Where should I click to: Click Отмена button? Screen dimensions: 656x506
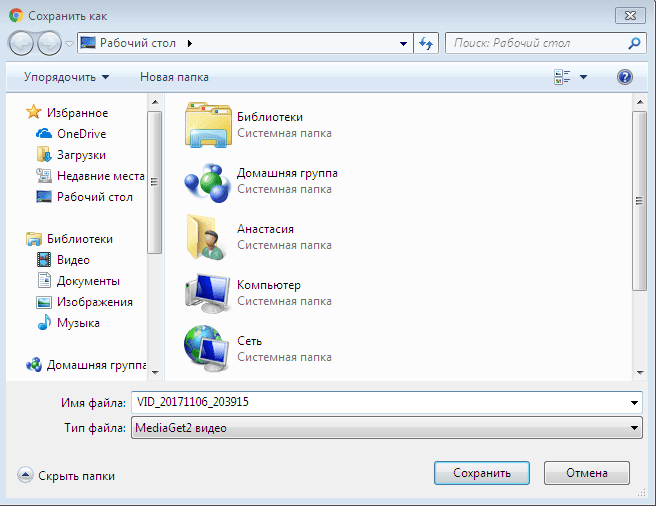587,473
